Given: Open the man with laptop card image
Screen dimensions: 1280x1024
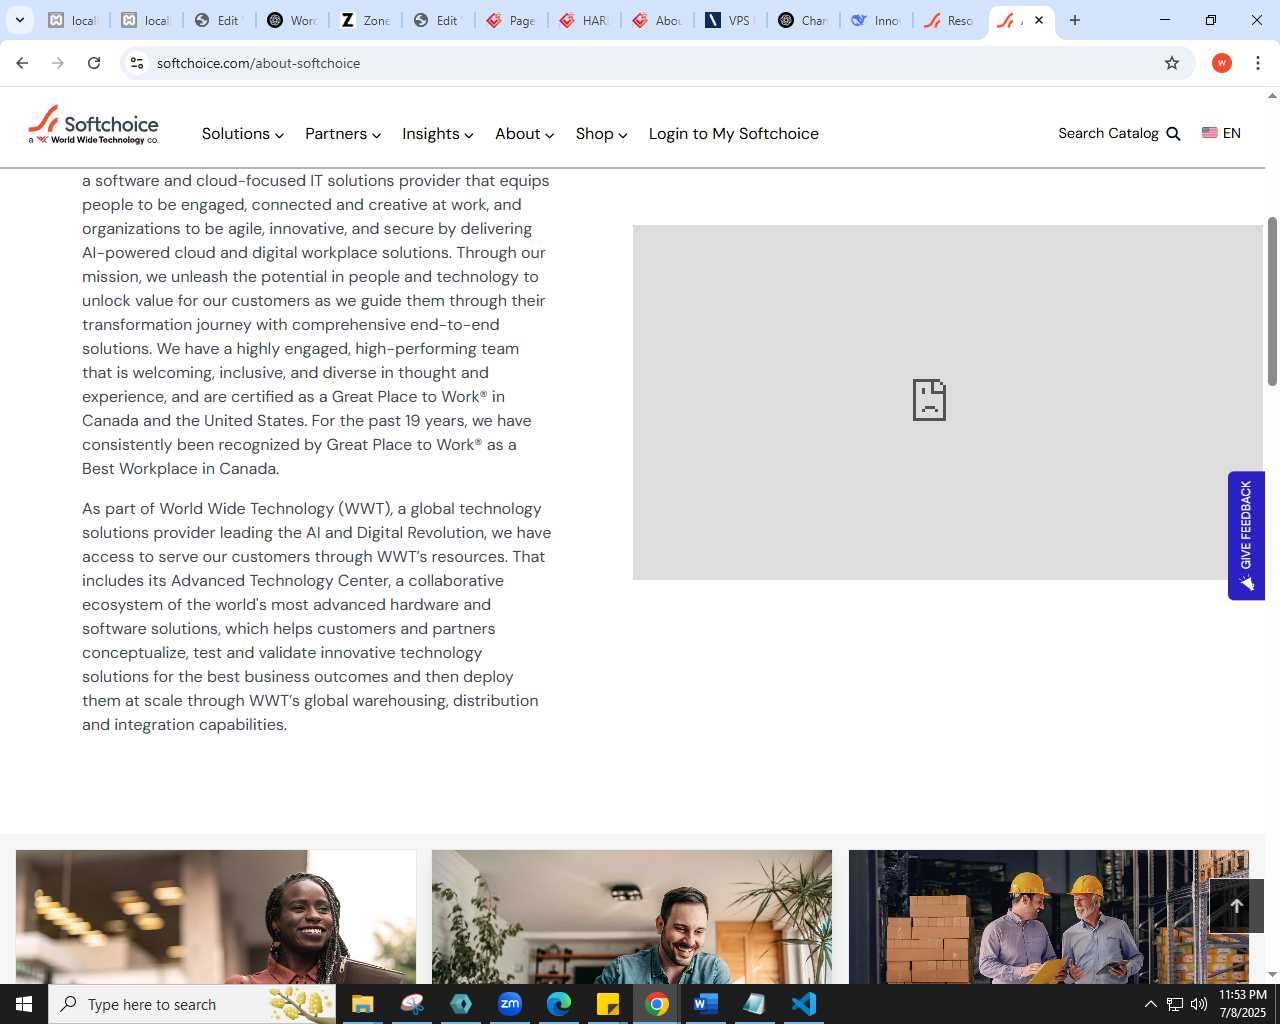Looking at the screenshot, I should coord(632,917).
